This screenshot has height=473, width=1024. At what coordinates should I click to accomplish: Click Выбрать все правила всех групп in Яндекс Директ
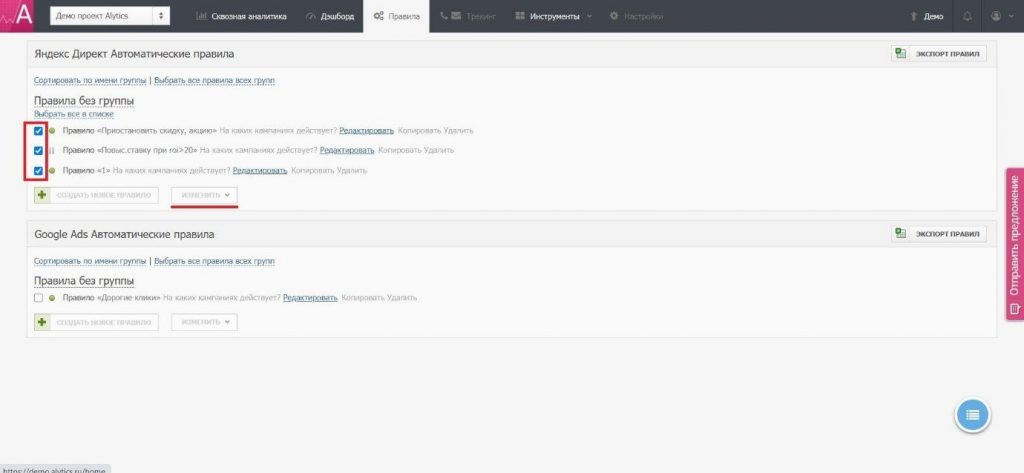(214, 80)
